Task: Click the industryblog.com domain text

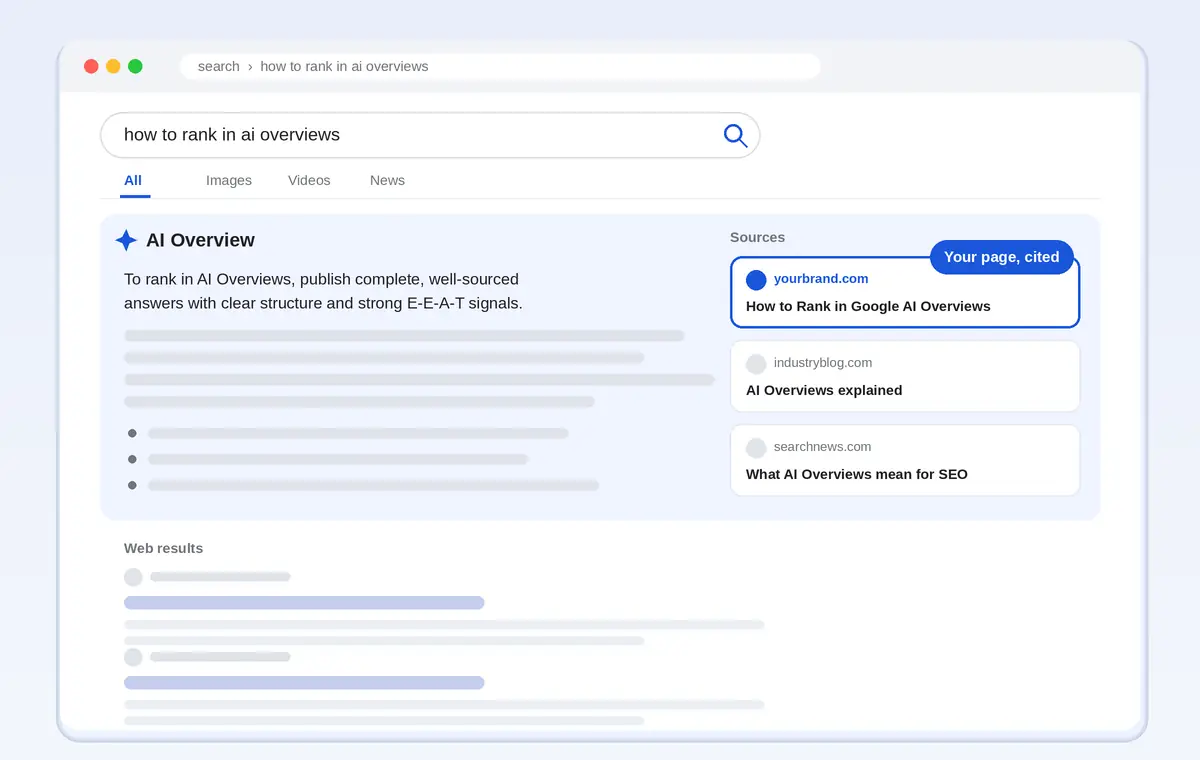Action: point(823,363)
